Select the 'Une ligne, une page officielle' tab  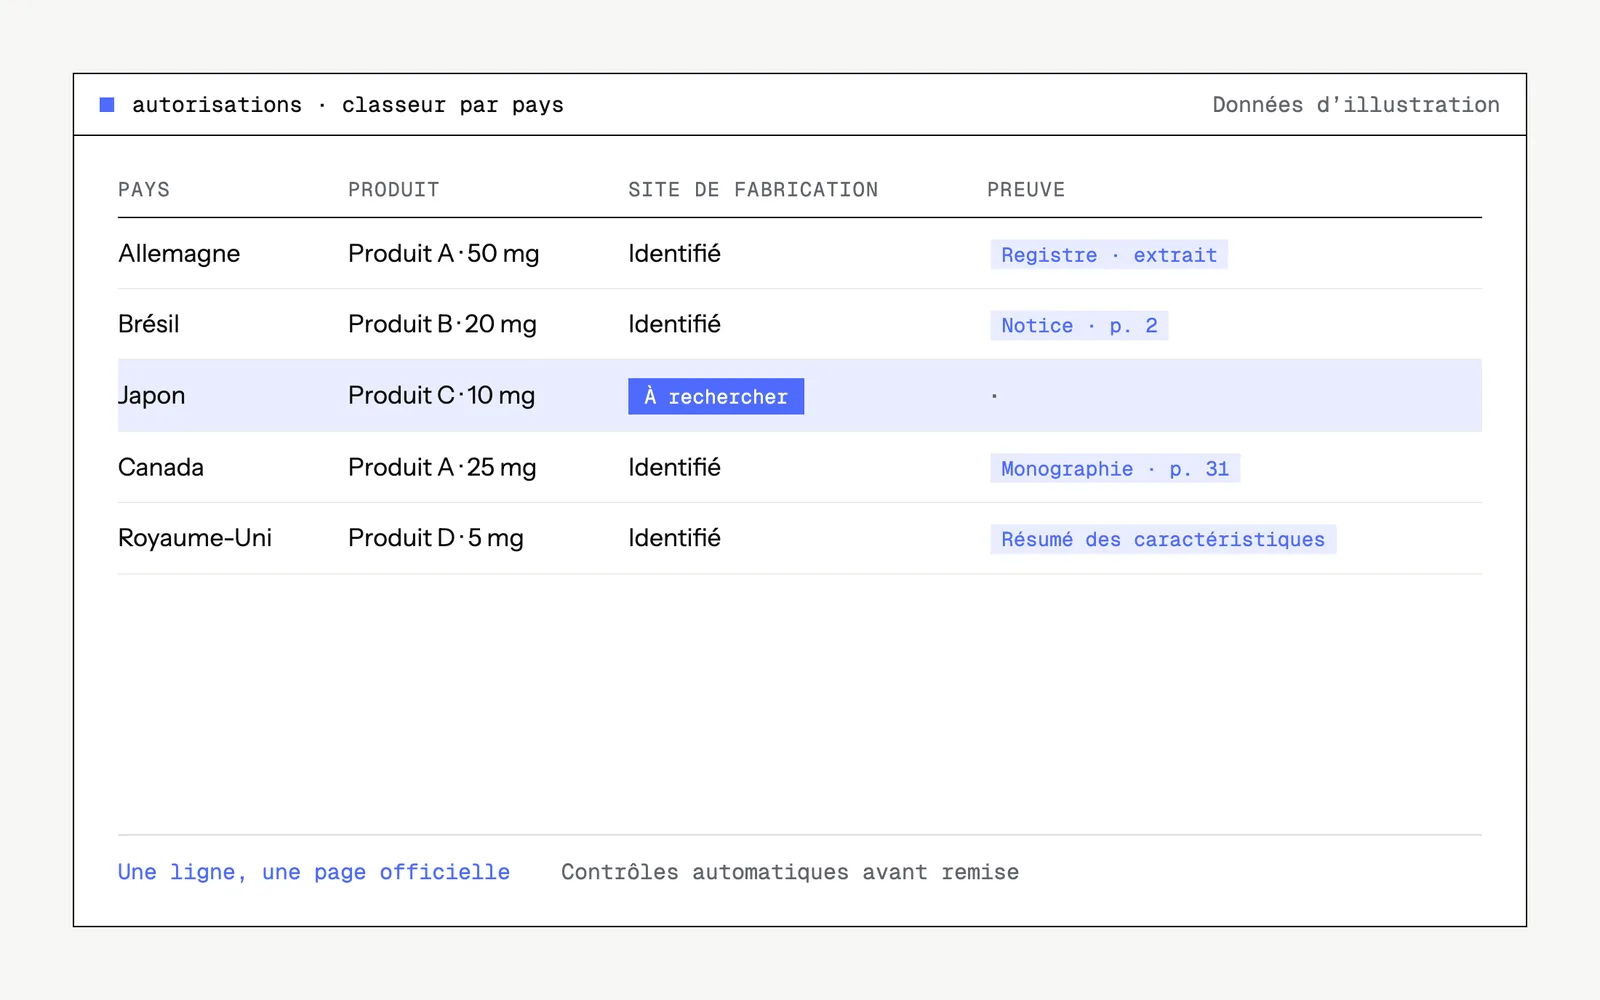pos(314,872)
